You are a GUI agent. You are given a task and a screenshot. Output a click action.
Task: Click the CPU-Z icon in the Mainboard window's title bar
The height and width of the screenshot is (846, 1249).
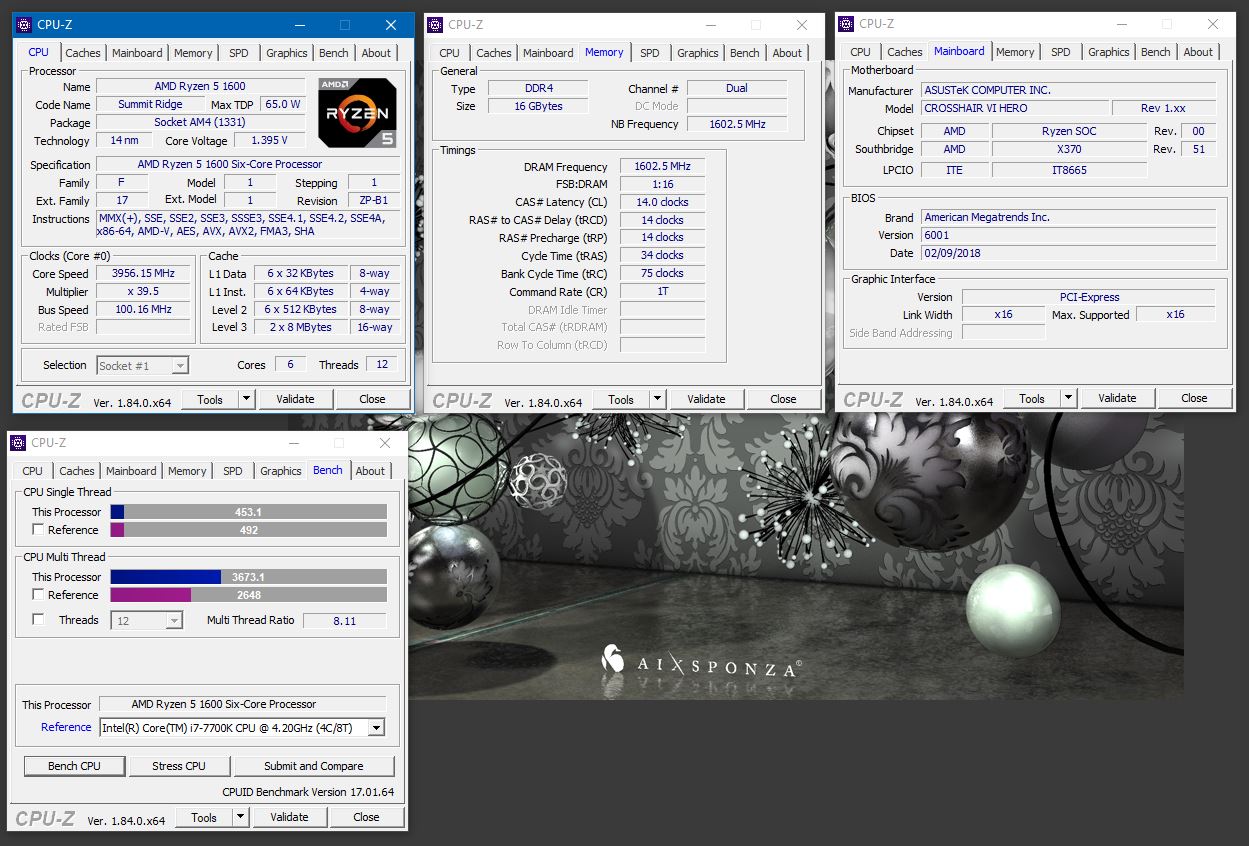coord(848,24)
